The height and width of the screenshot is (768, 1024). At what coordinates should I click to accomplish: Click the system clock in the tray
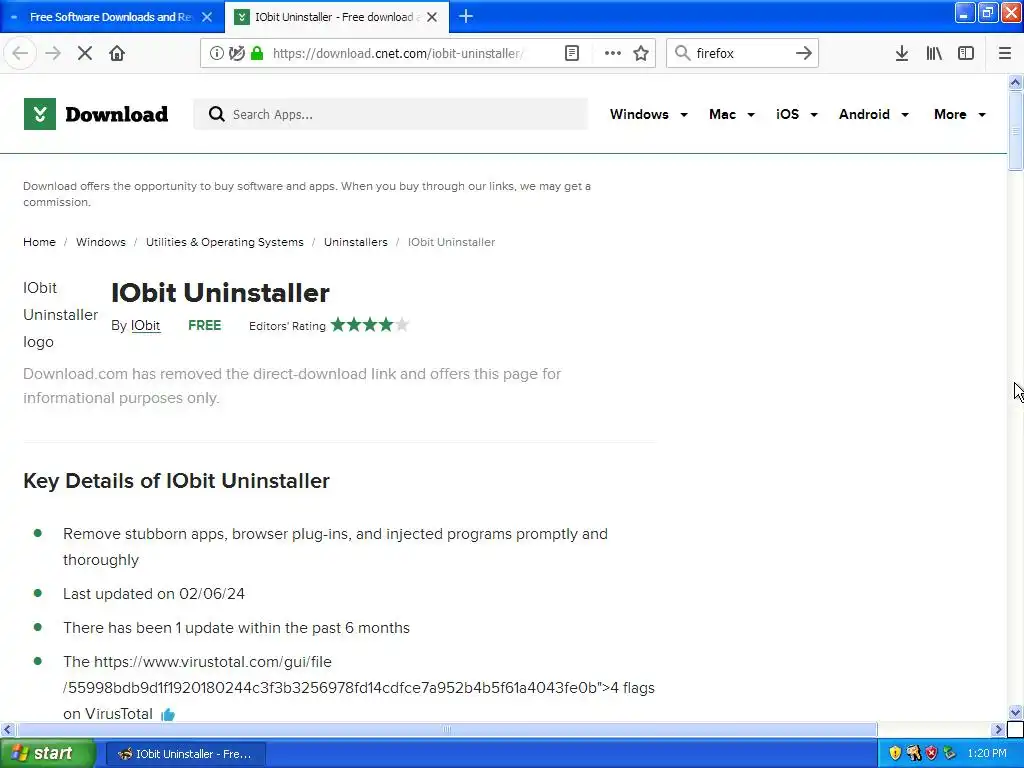pyautogui.click(x=987, y=753)
